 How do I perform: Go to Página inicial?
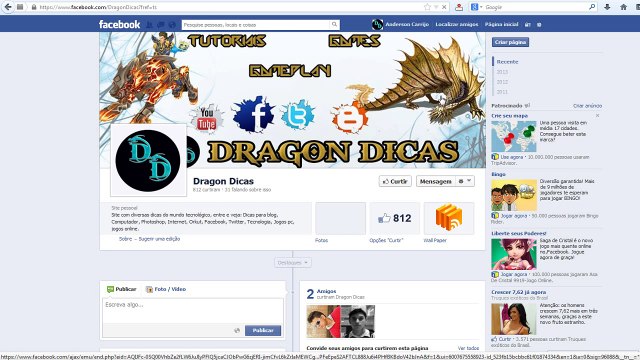[502, 24]
